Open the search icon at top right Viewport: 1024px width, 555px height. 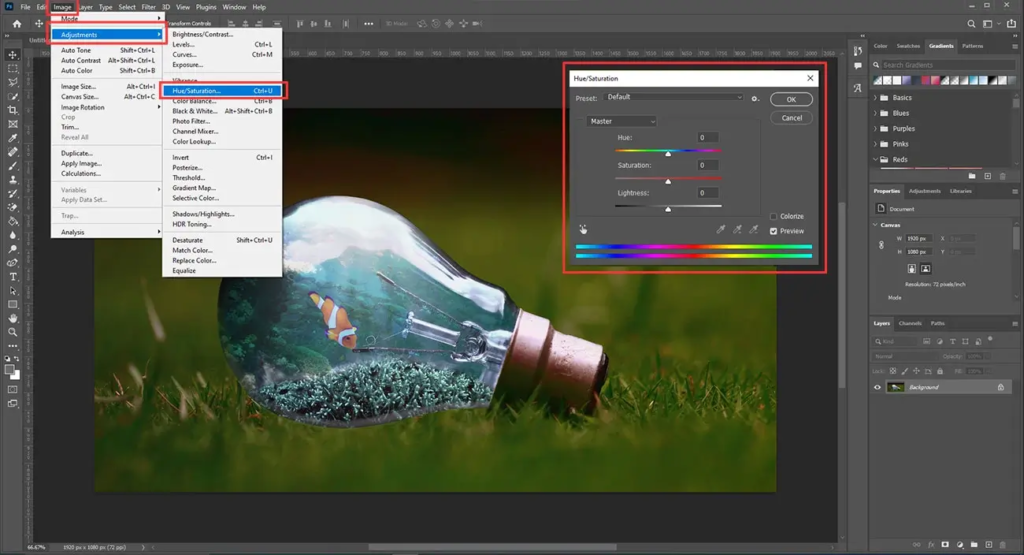click(x=971, y=24)
